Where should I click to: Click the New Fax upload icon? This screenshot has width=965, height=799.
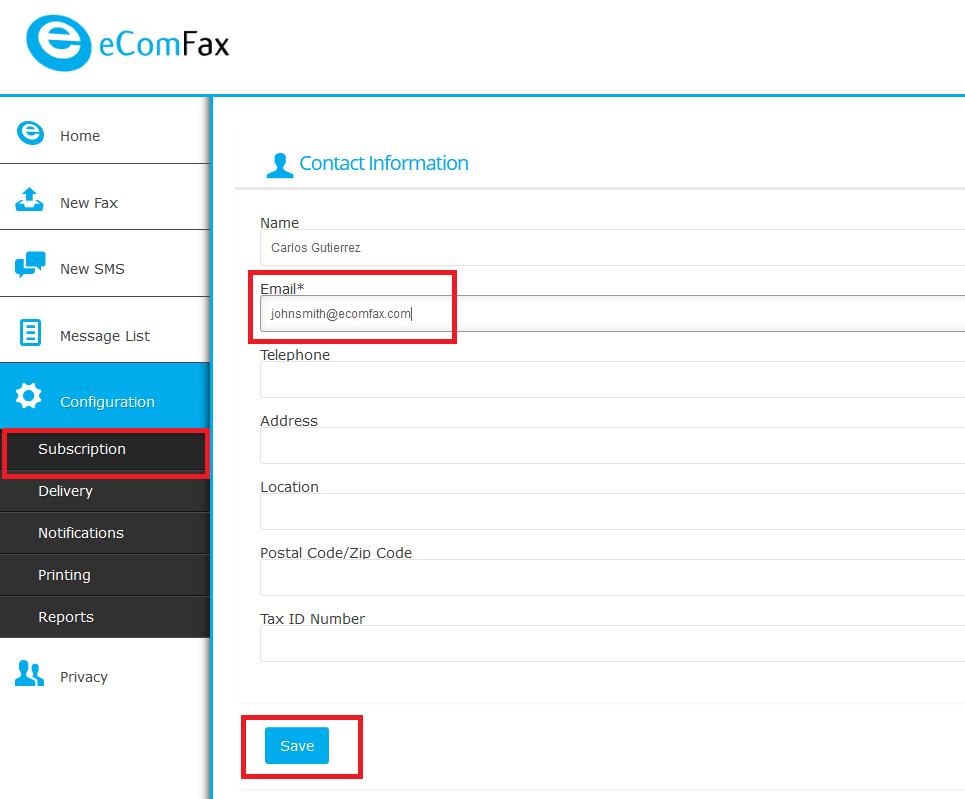(30, 199)
